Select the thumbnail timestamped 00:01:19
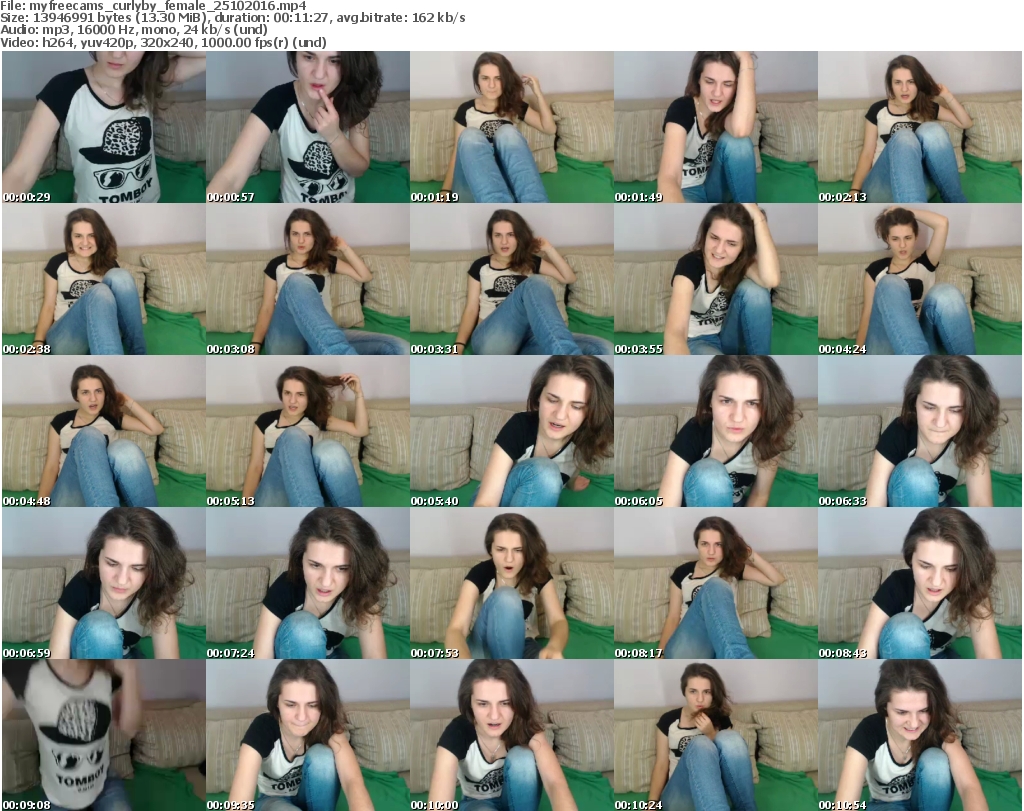1024x811 pixels. tap(512, 127)
